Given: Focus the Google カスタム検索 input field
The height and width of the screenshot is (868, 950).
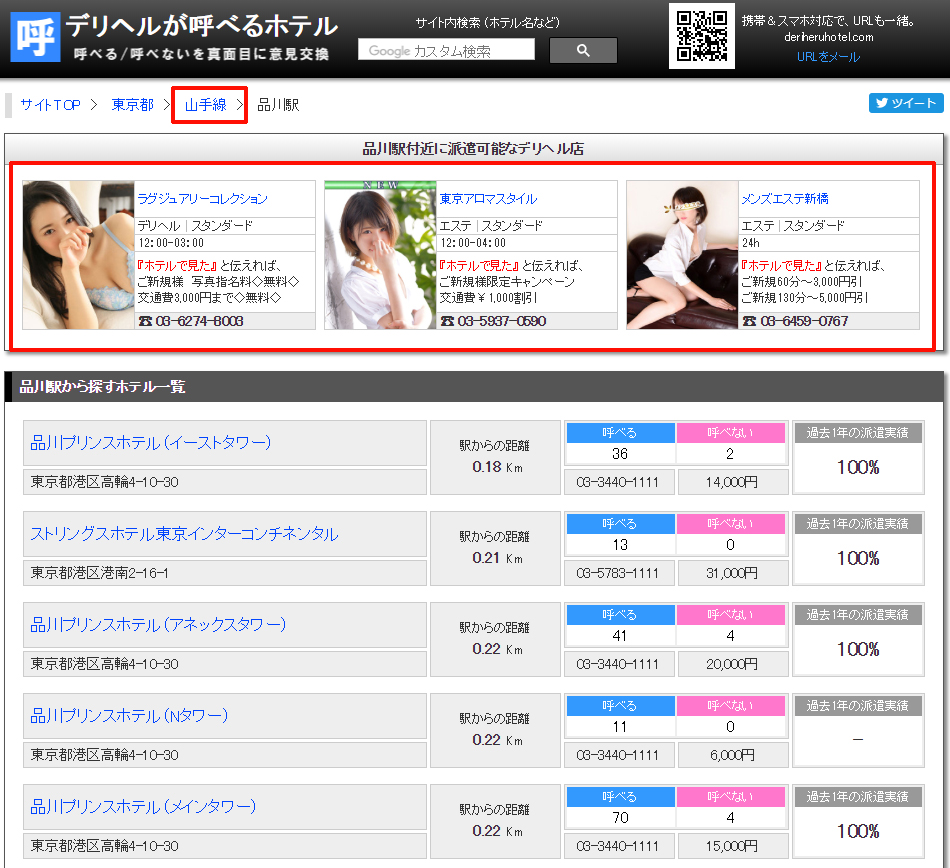Looking at the screenshot, I should [447, 50].
